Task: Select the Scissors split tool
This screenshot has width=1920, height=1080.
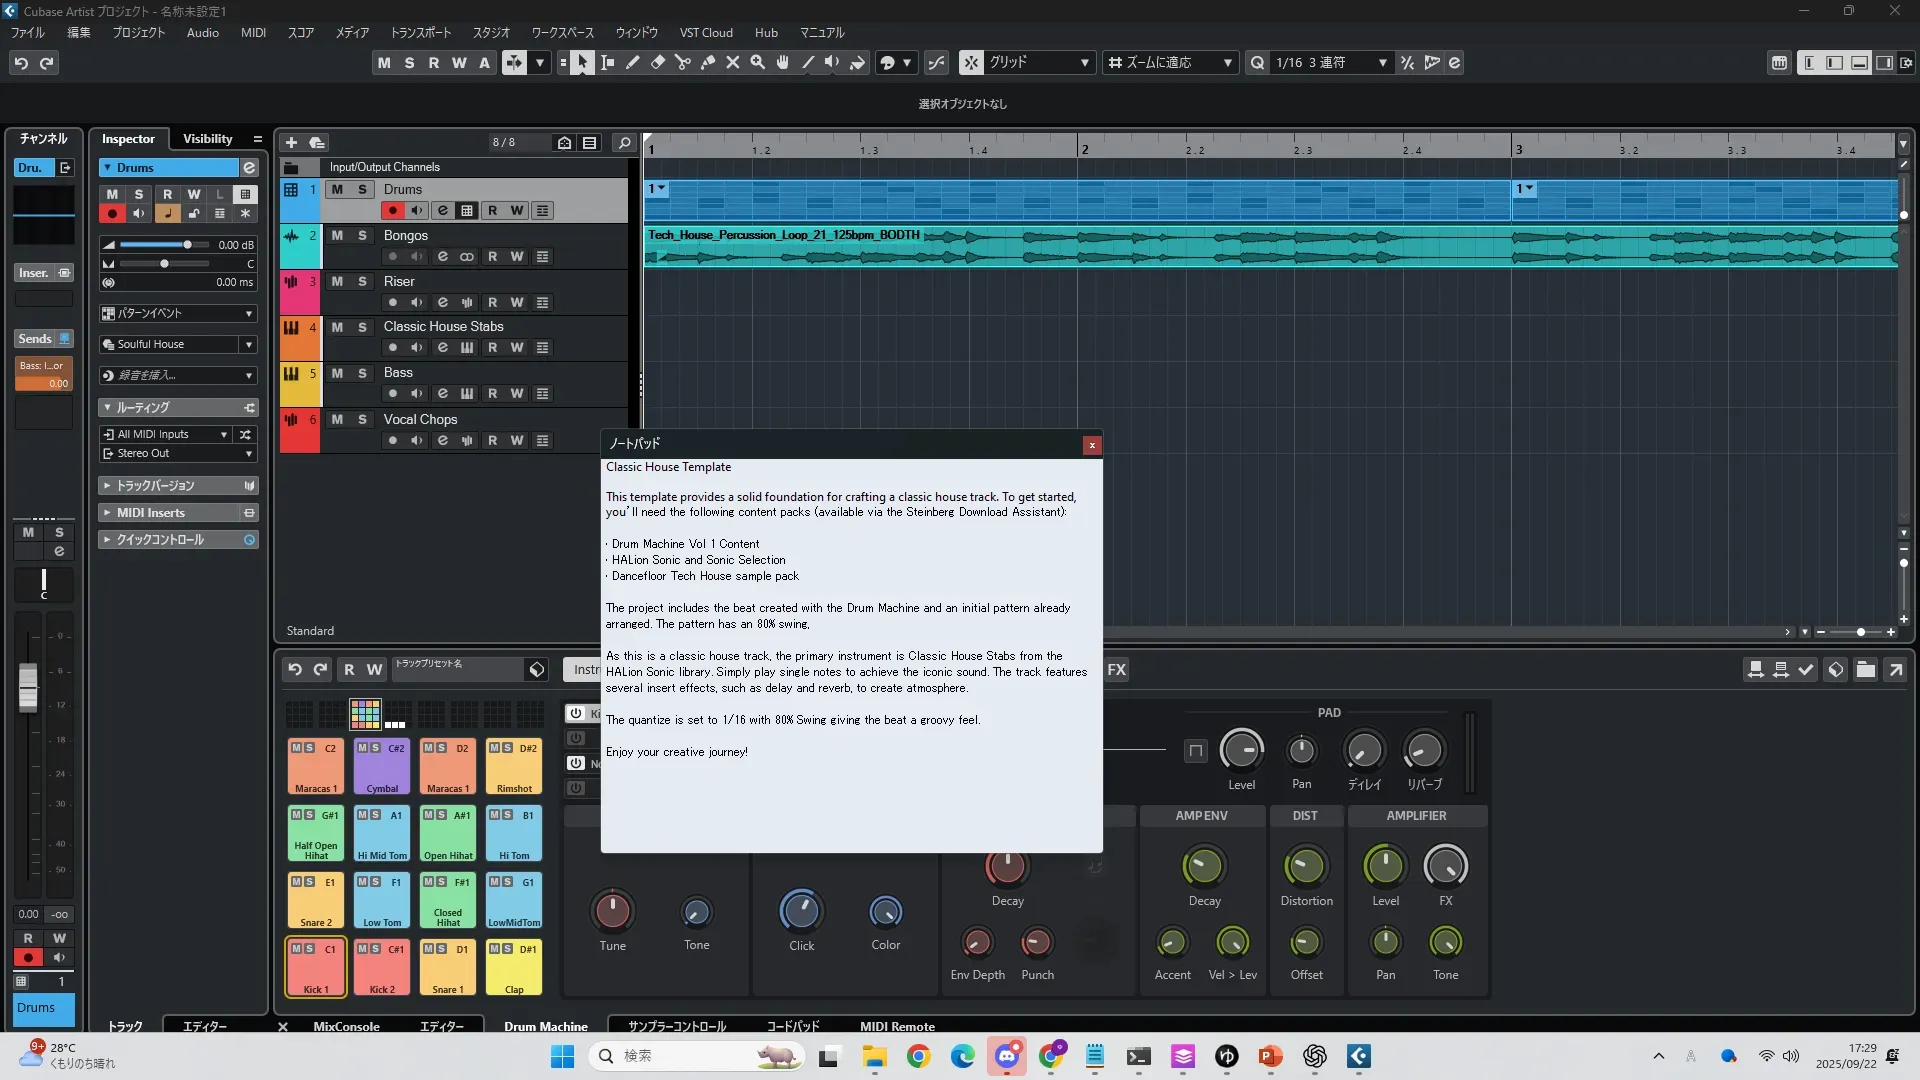Action: (682, 62)
